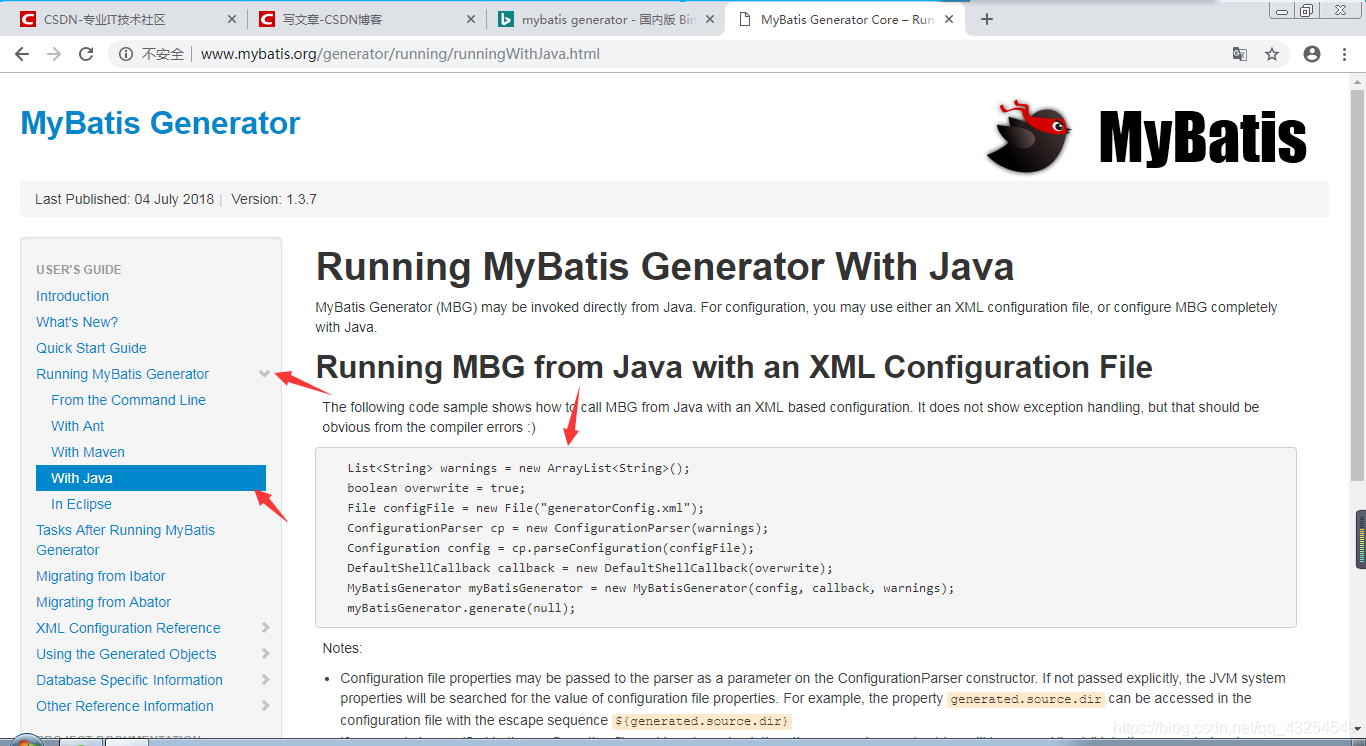Select the highlighted With Java item
This screenshot has height=746, width=1366.
pos(151,478)
